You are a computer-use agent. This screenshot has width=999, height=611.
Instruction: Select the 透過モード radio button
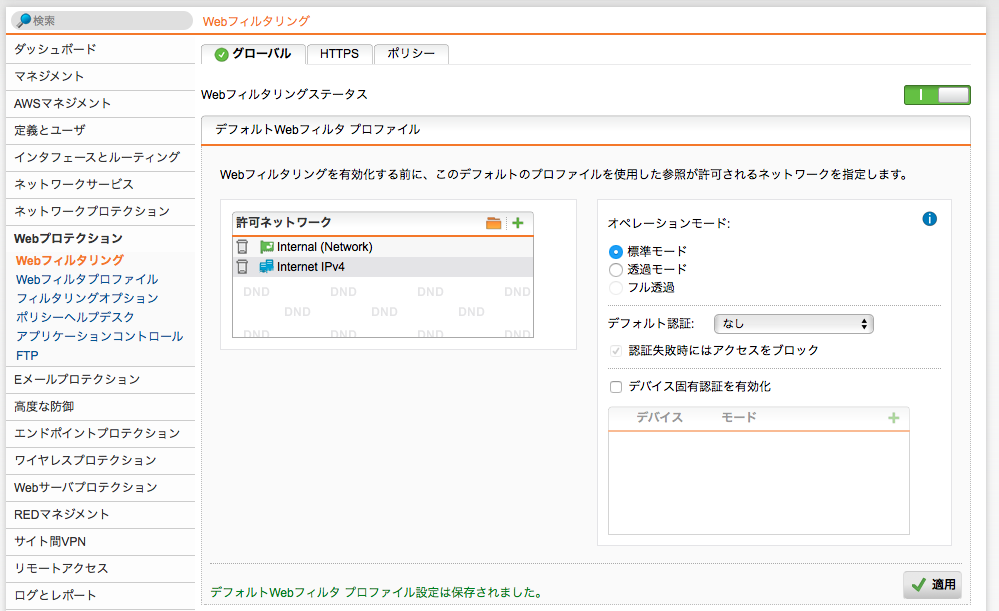pos(616,269)
